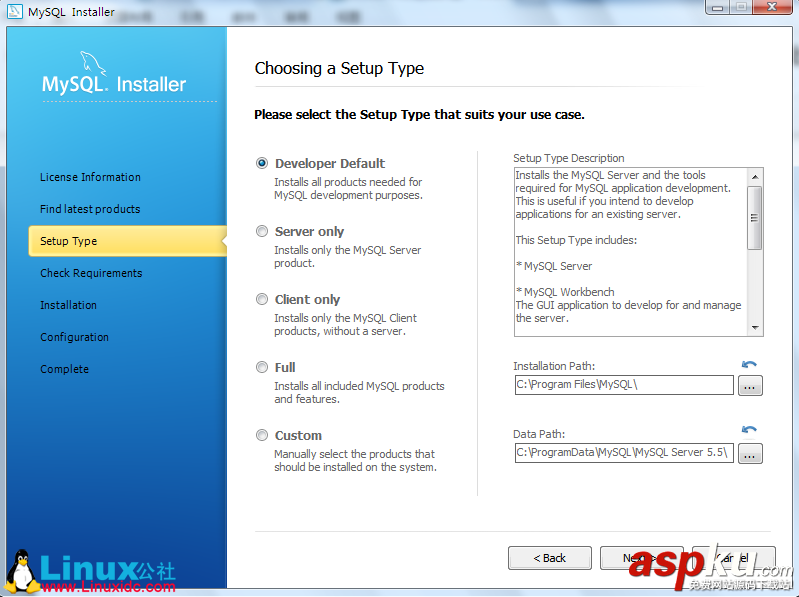Reset Data Path with the undo arrow

pyautogui.click(x=749, y=429)
